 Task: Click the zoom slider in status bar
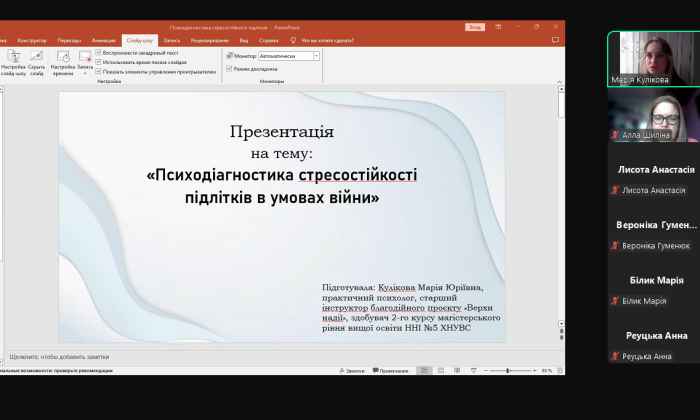508,370
